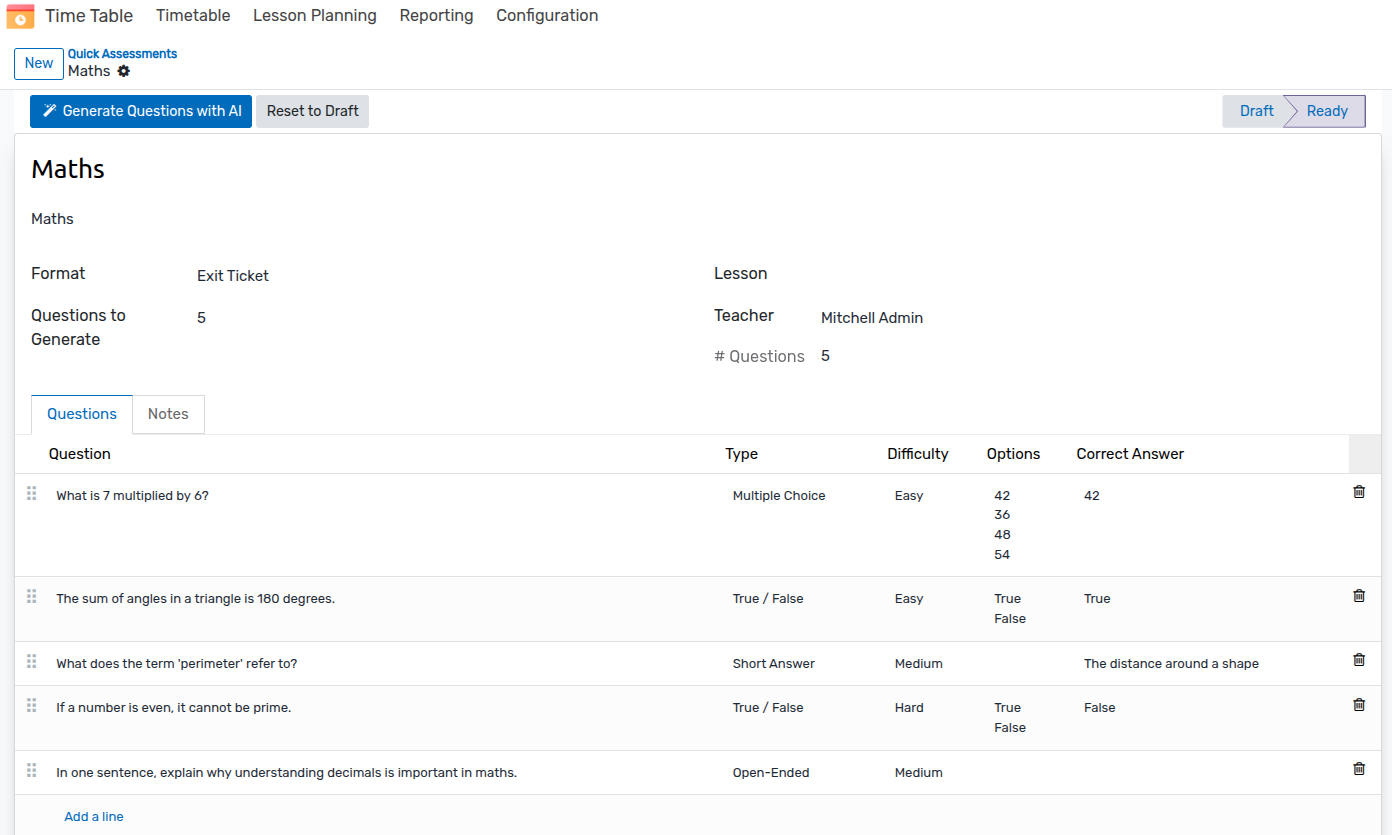
Task: Switch to the Notes tab
Action: [168, 414]
